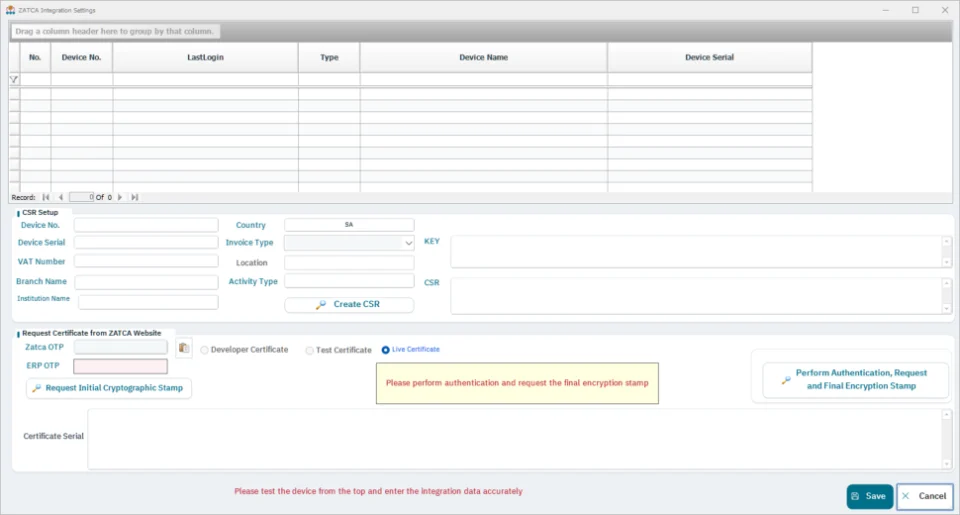The height and width of the screenshot is (515, 960).
Task: Save the integration settings
Action: tap(869, 497)
